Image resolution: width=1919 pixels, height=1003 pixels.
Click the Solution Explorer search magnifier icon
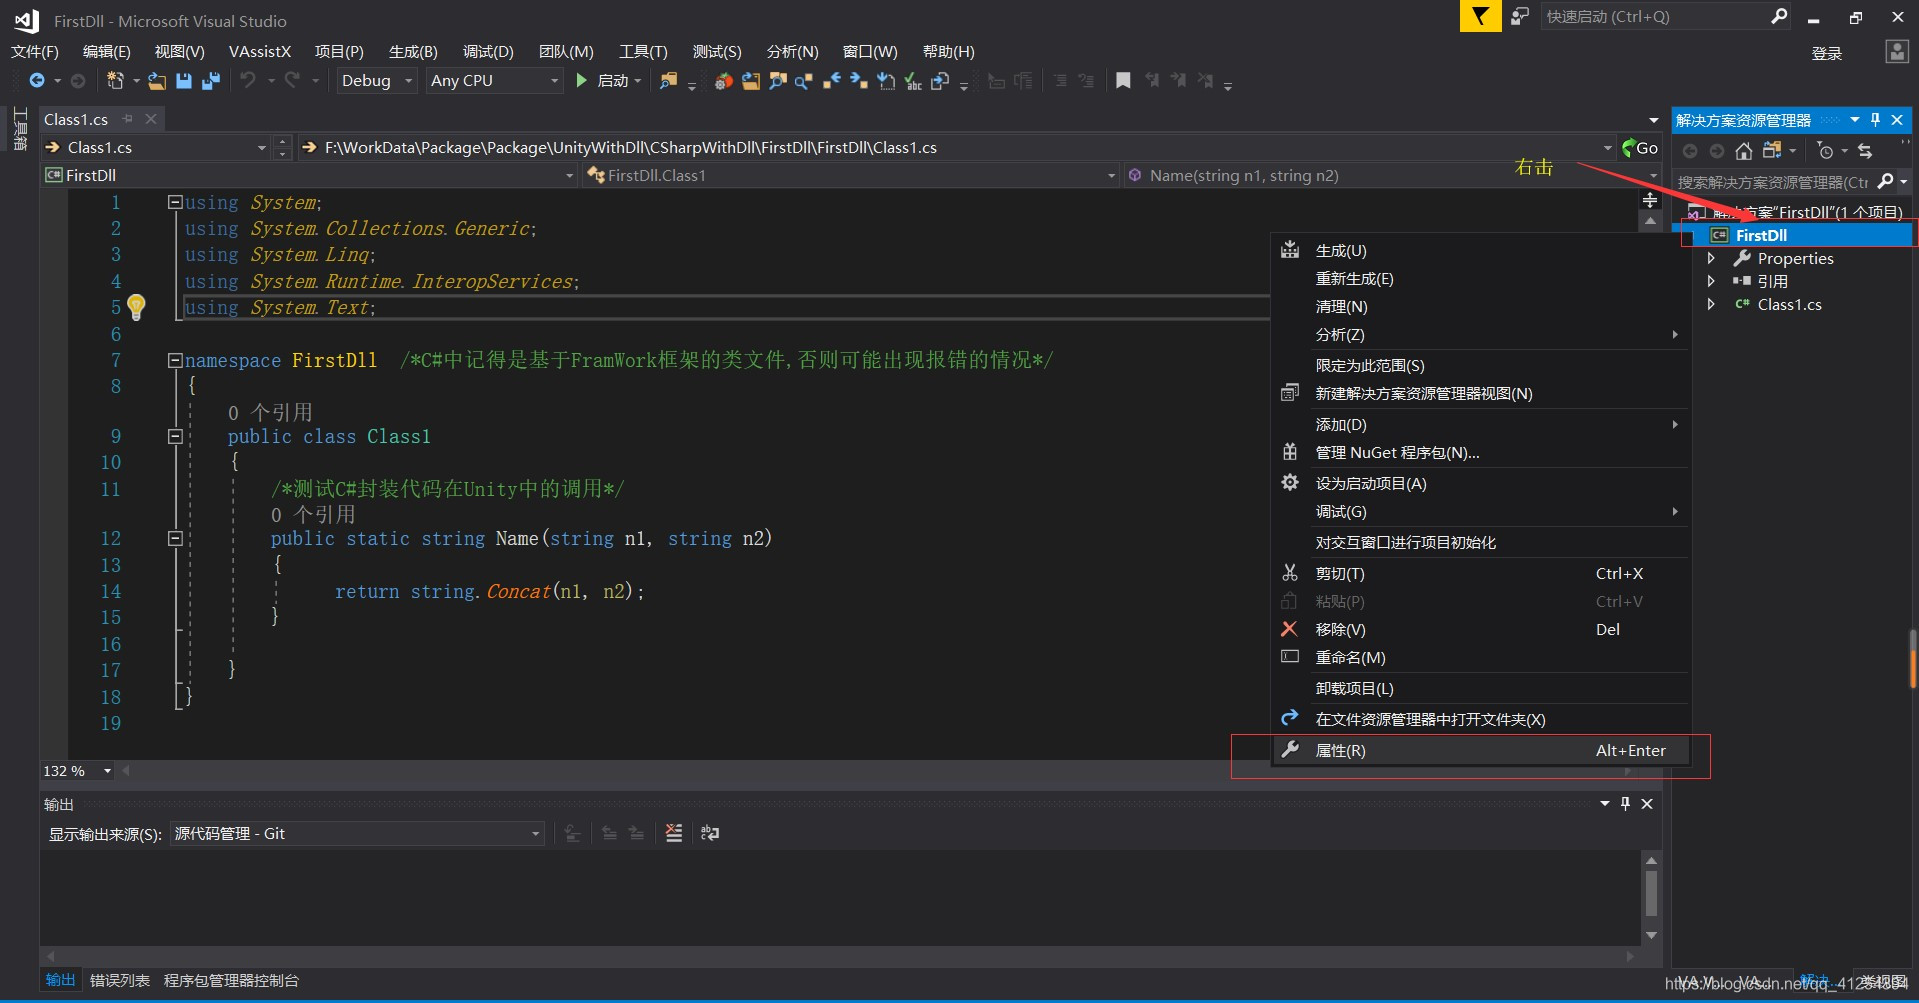pos(1886,181)
